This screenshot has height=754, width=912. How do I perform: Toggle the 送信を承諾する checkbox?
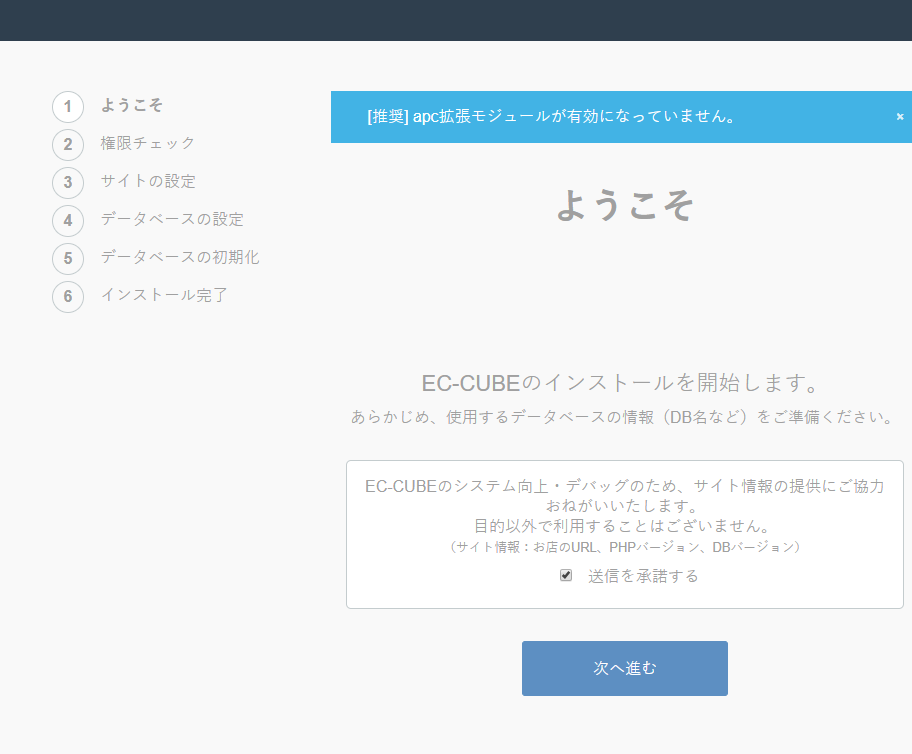click(x=566, y=575)
